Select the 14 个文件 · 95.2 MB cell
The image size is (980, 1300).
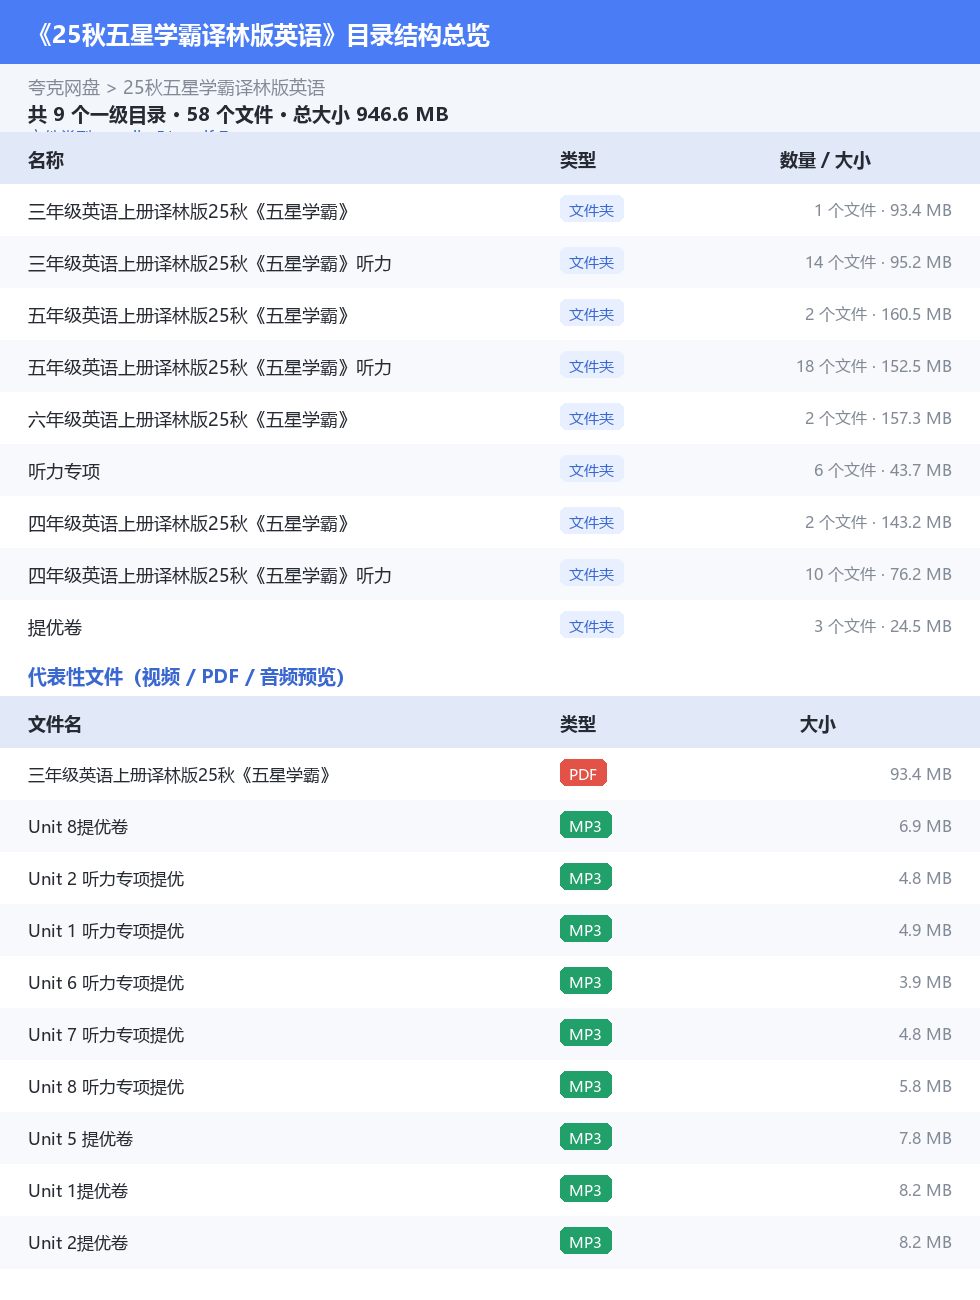pyautogui.click(x=878, y=262)
